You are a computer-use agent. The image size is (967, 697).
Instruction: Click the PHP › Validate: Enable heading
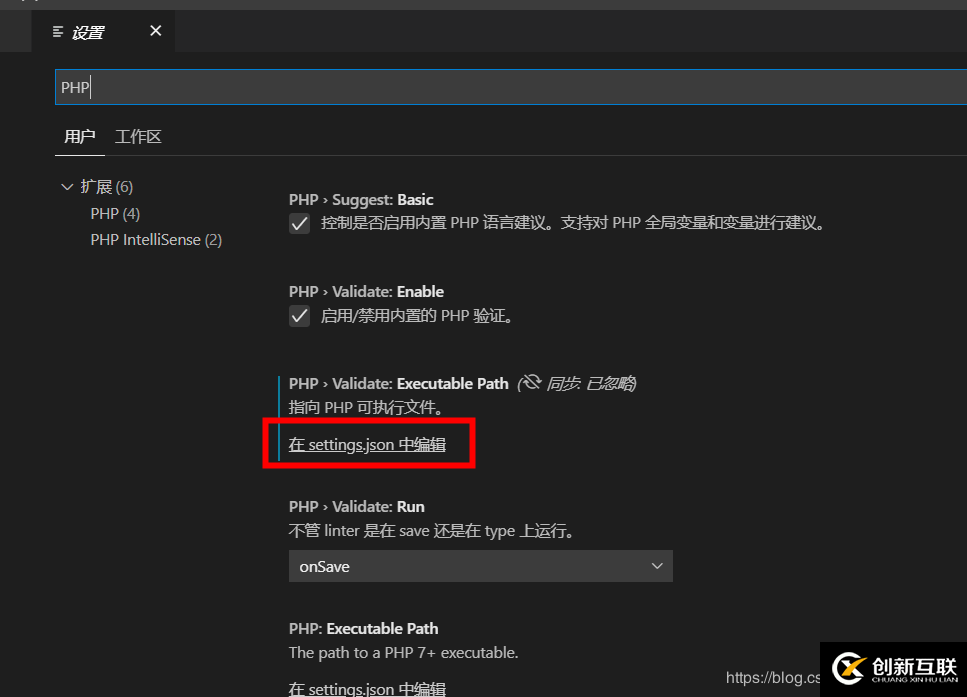click(366, 291)
